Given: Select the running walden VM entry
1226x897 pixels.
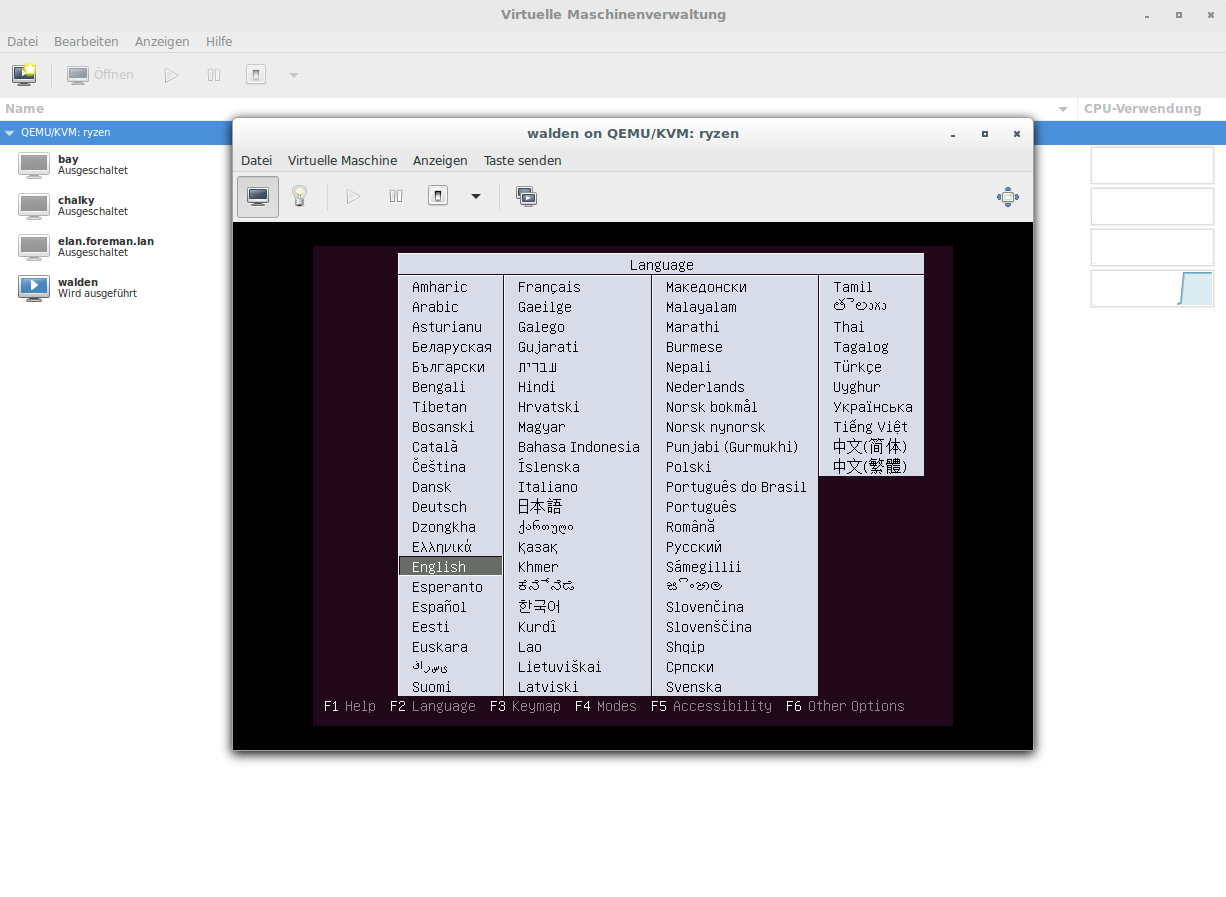Looking at the screenshot, I should click(78, 287).
